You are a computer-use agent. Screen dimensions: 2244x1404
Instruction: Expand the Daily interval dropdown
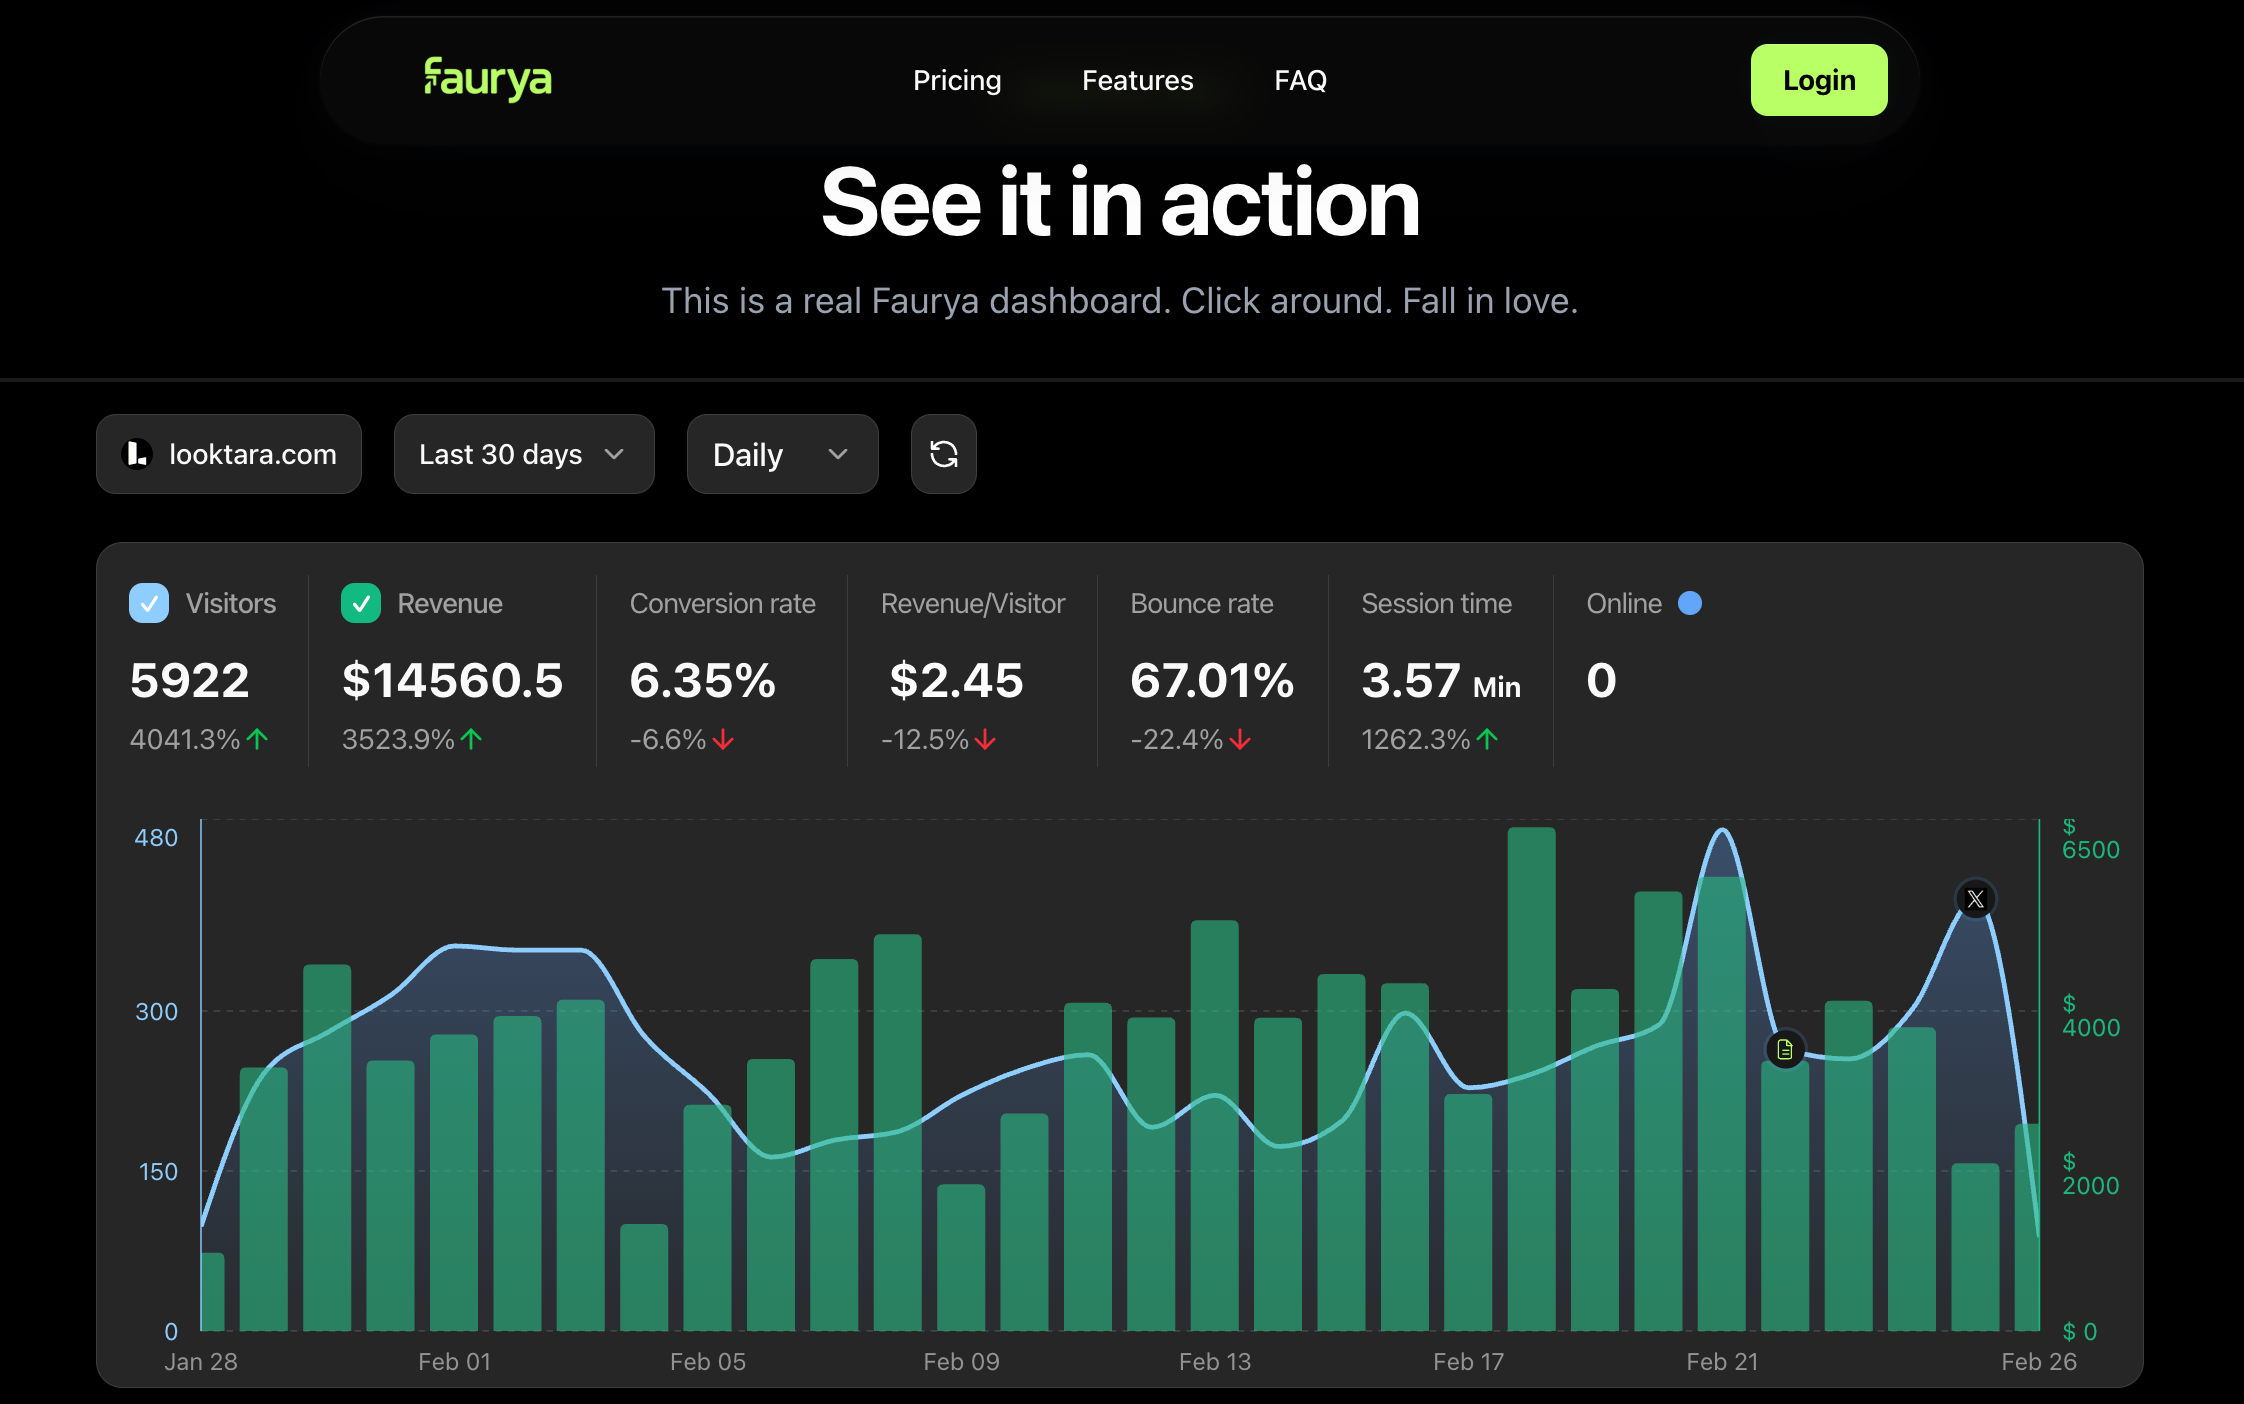pos(782,454)
